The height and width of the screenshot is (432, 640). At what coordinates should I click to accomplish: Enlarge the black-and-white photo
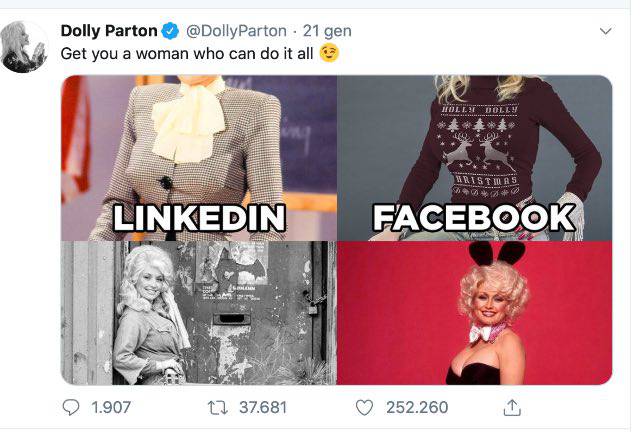coord(198,313)
